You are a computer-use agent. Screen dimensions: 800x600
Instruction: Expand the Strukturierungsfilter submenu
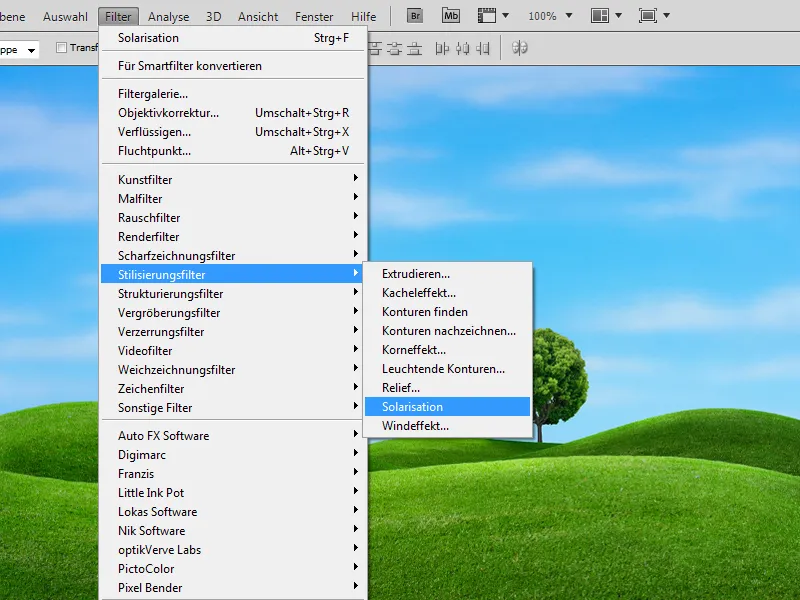pyautogui.click(x=233, y=294)
